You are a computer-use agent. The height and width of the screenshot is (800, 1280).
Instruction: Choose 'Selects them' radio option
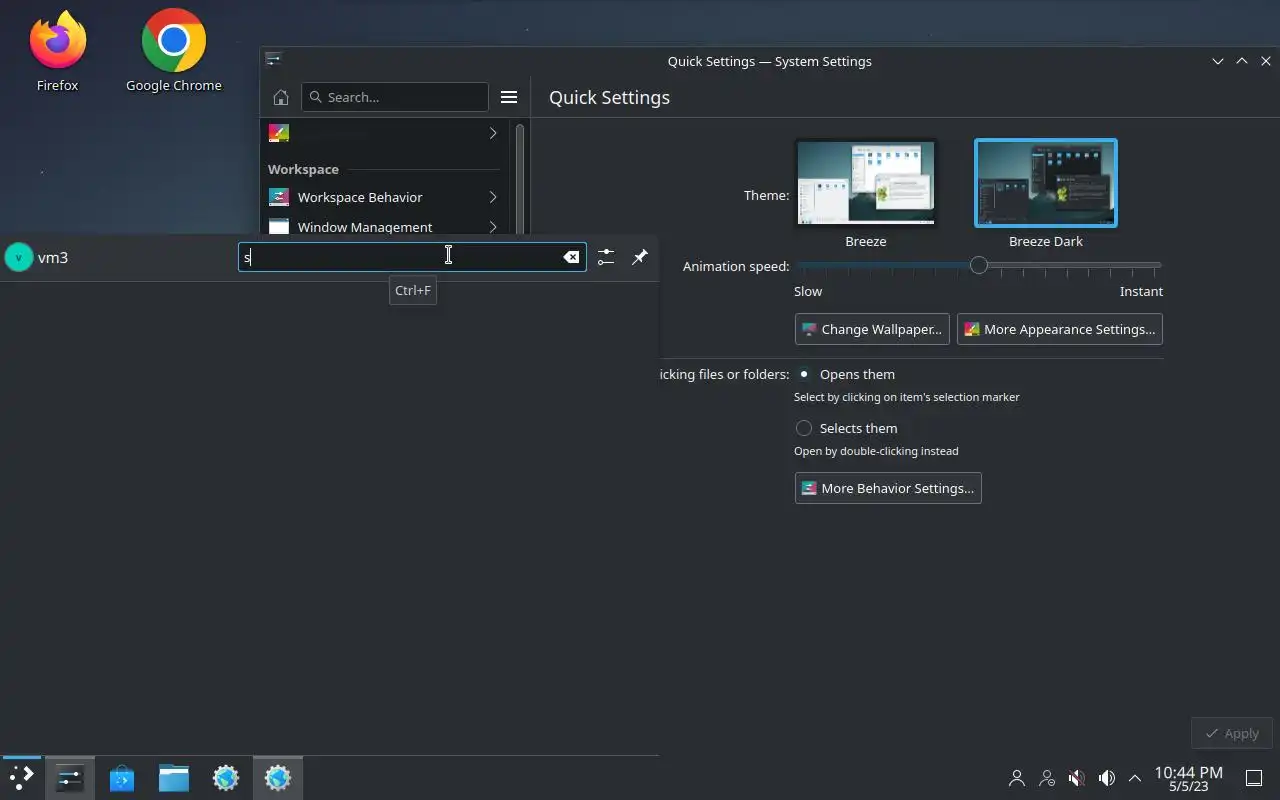(x=804, y=428)
